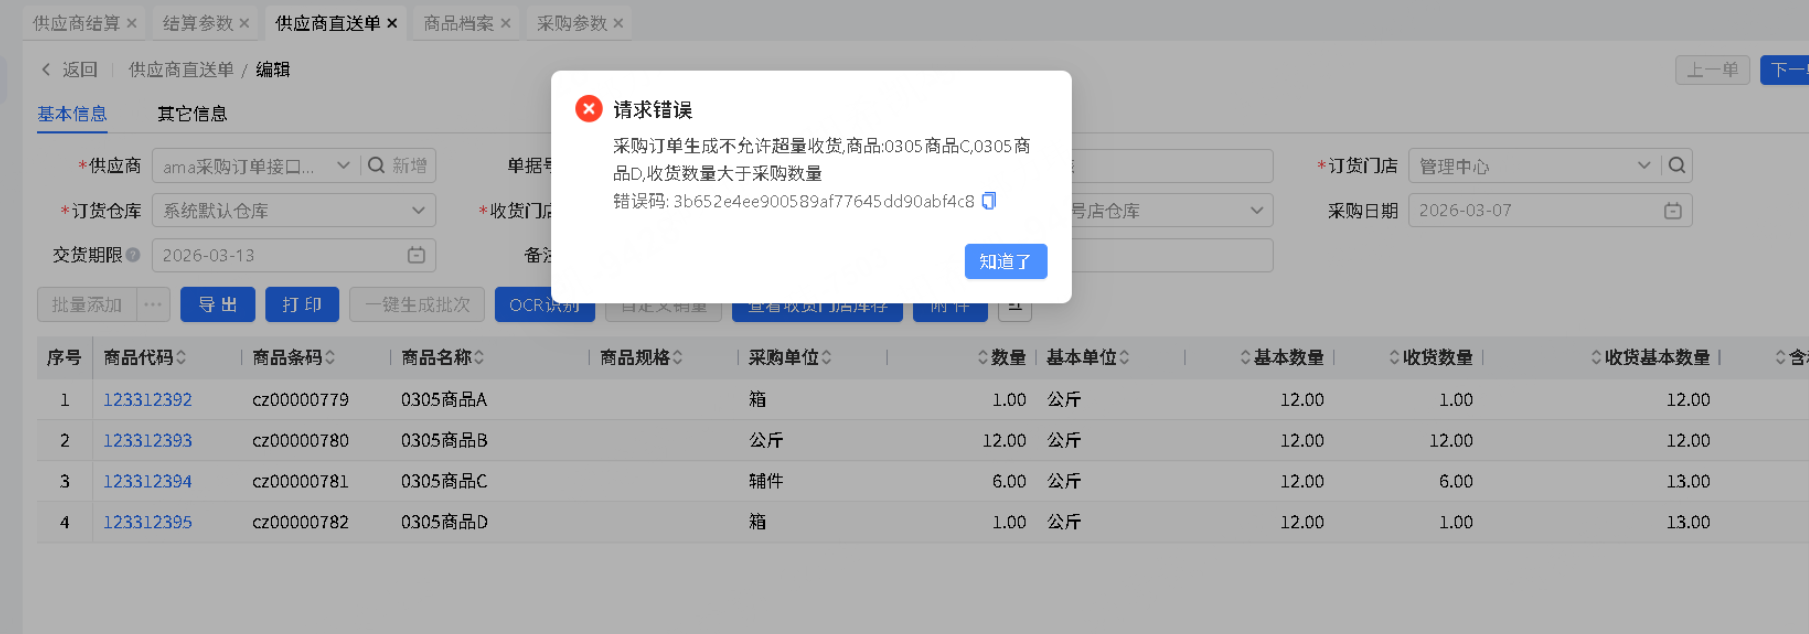Close the 供应商直送单 tab
Viewport: 1809px width, 634px height.
point(392,23)
